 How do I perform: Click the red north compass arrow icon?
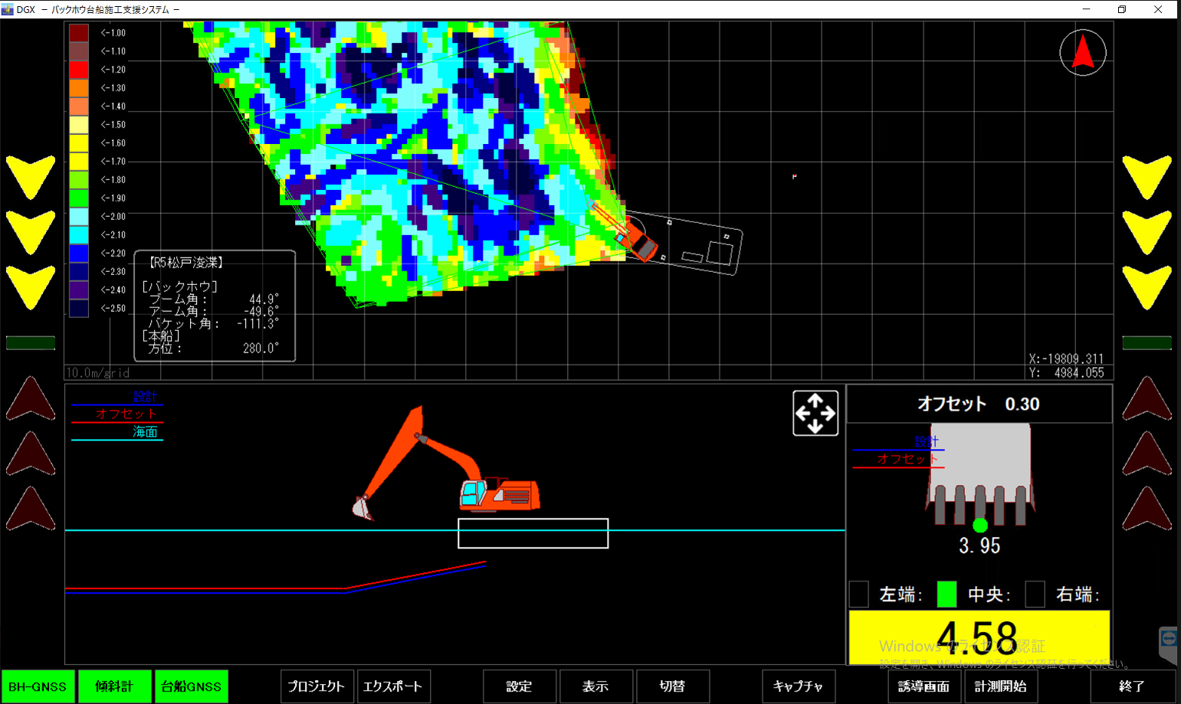(1083, 52)
